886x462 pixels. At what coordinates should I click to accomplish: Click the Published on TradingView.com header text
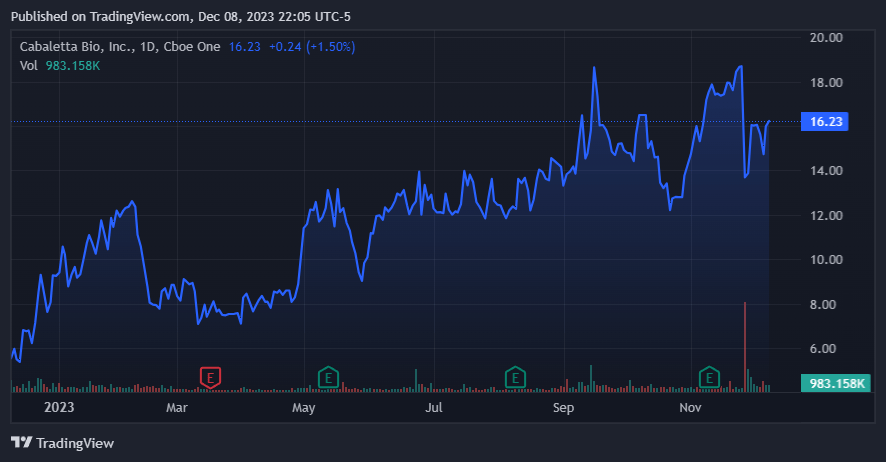pos(180,17)
